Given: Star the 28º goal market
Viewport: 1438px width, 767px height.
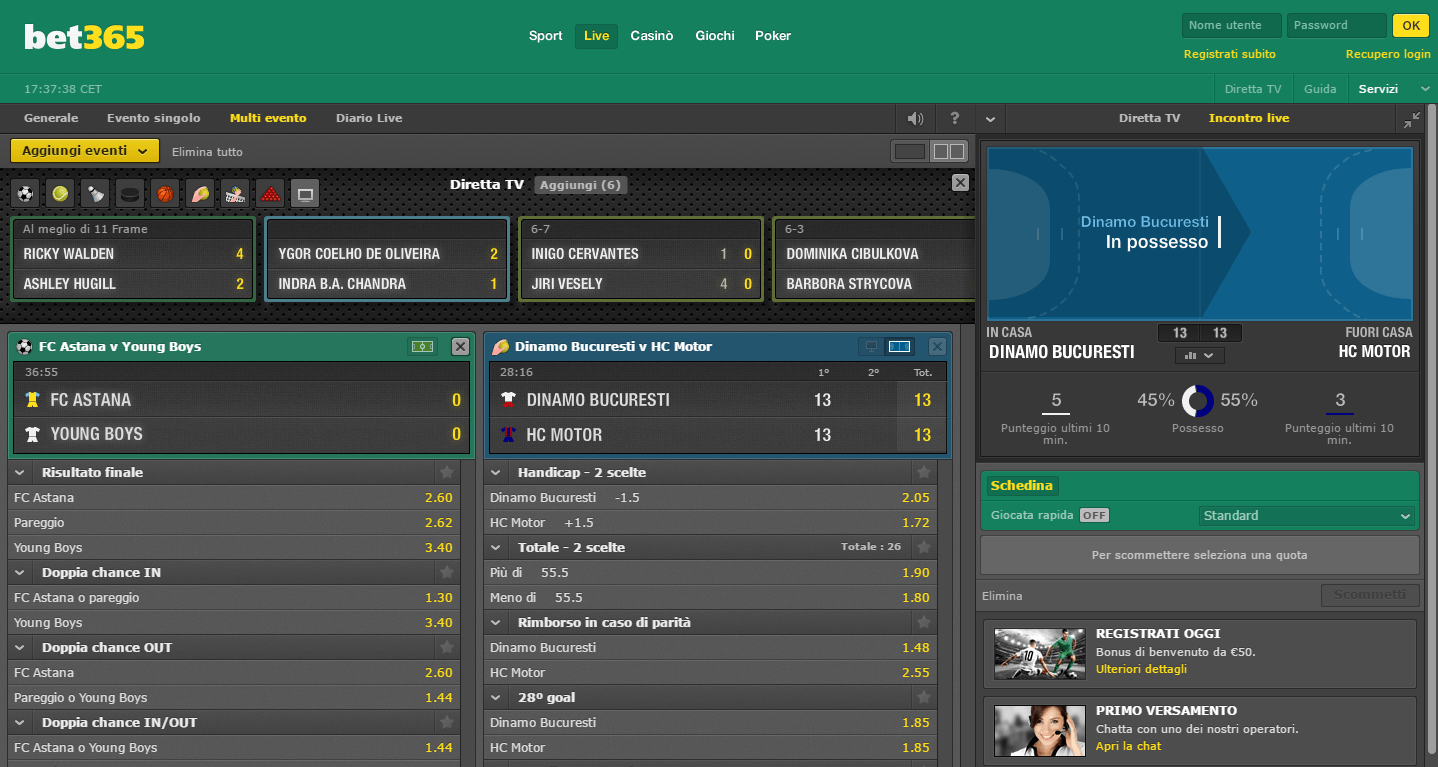Looking at the screenshot, I should coord(924,697).
